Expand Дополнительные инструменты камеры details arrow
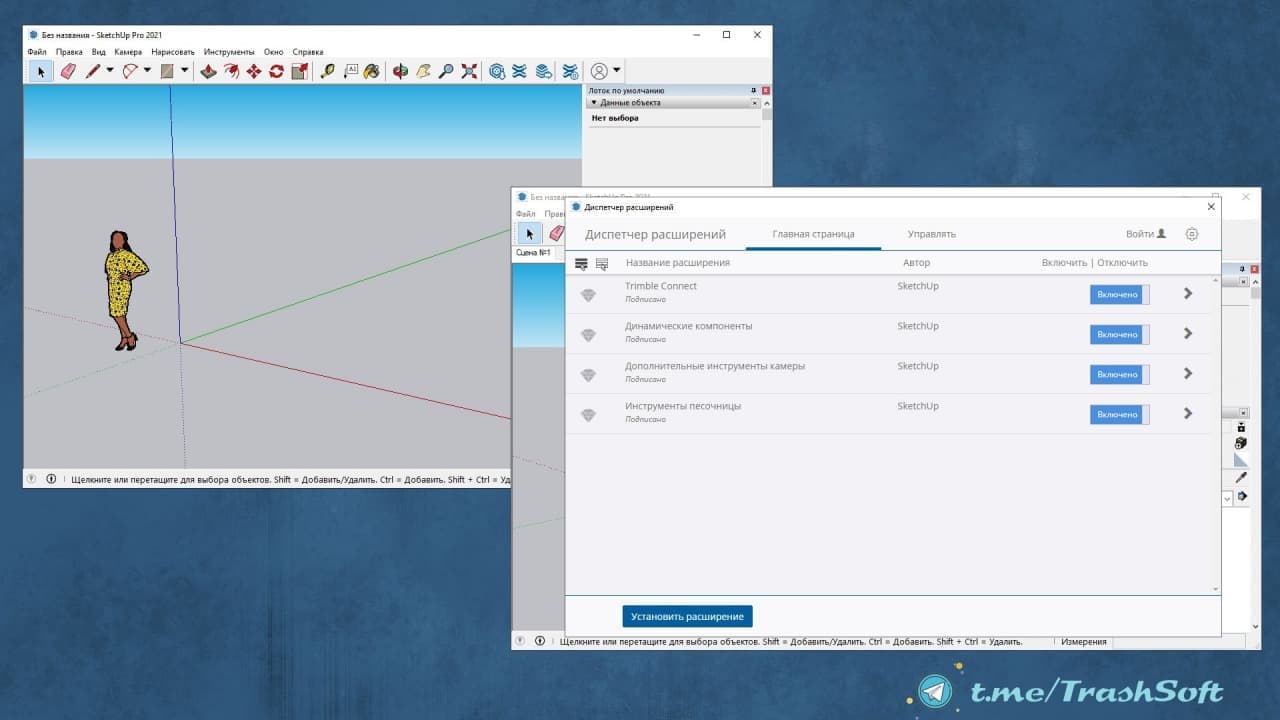Screen dimensions: 1280x720 pyautogui.click(x=1188, y=373)
